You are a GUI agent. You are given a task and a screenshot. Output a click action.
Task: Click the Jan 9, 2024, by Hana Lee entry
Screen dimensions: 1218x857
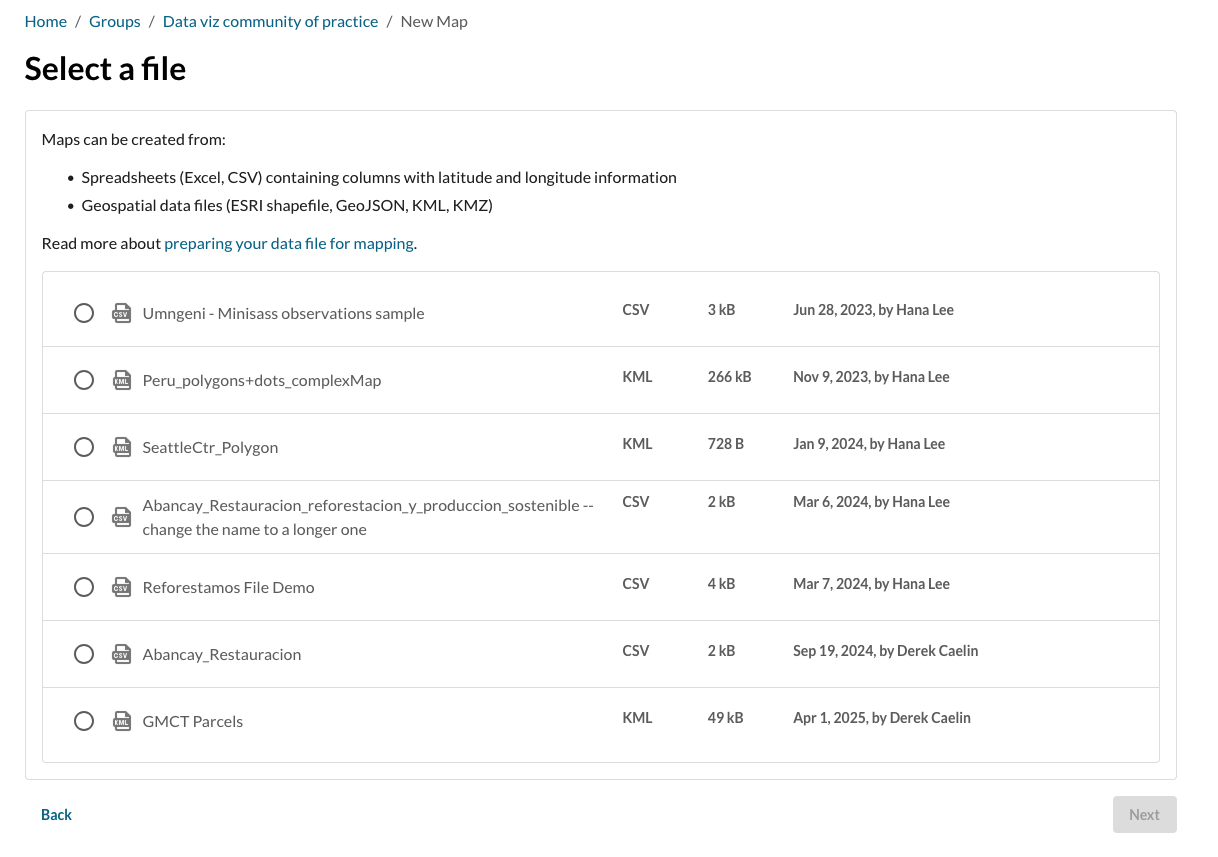point(869,444)
